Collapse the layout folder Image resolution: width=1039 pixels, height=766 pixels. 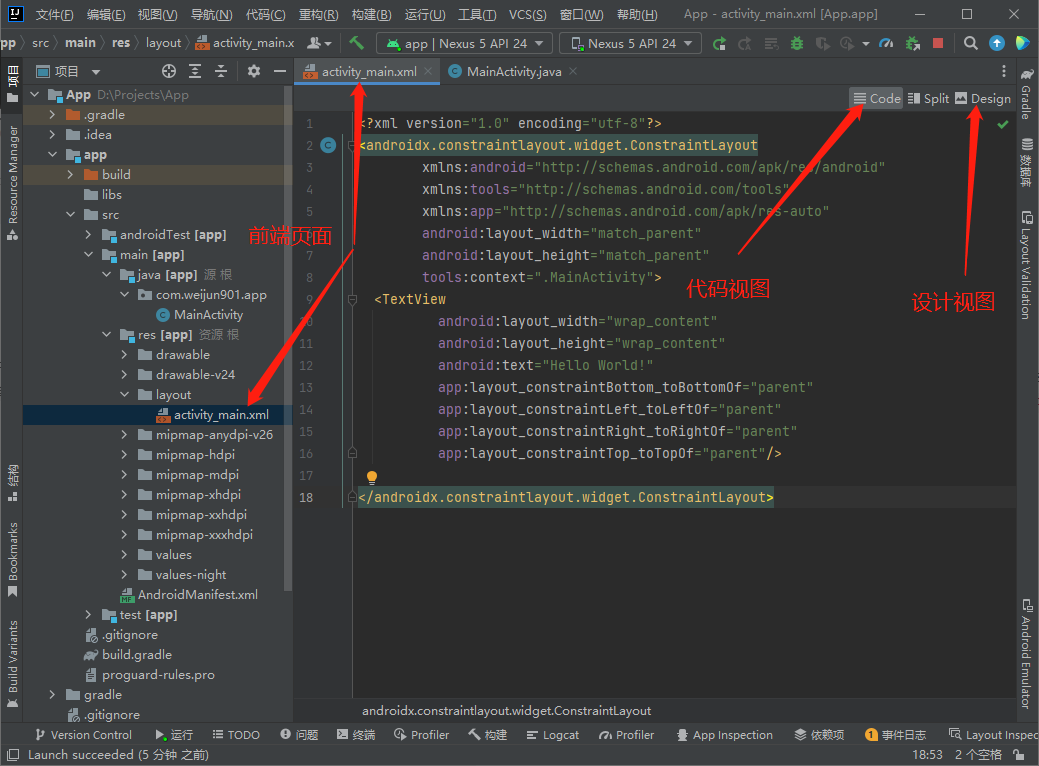pos(125,394)
